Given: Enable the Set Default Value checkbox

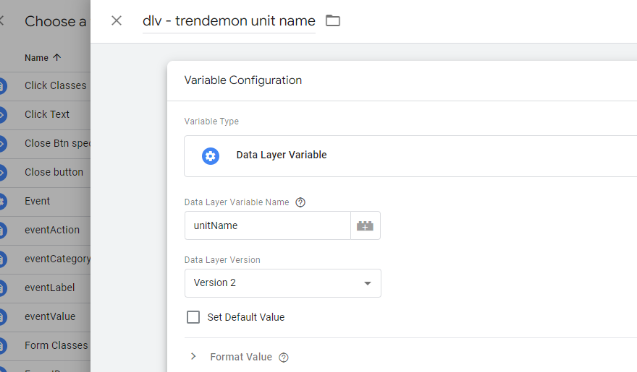Looking at the screenshot, I should click(193, 317).
